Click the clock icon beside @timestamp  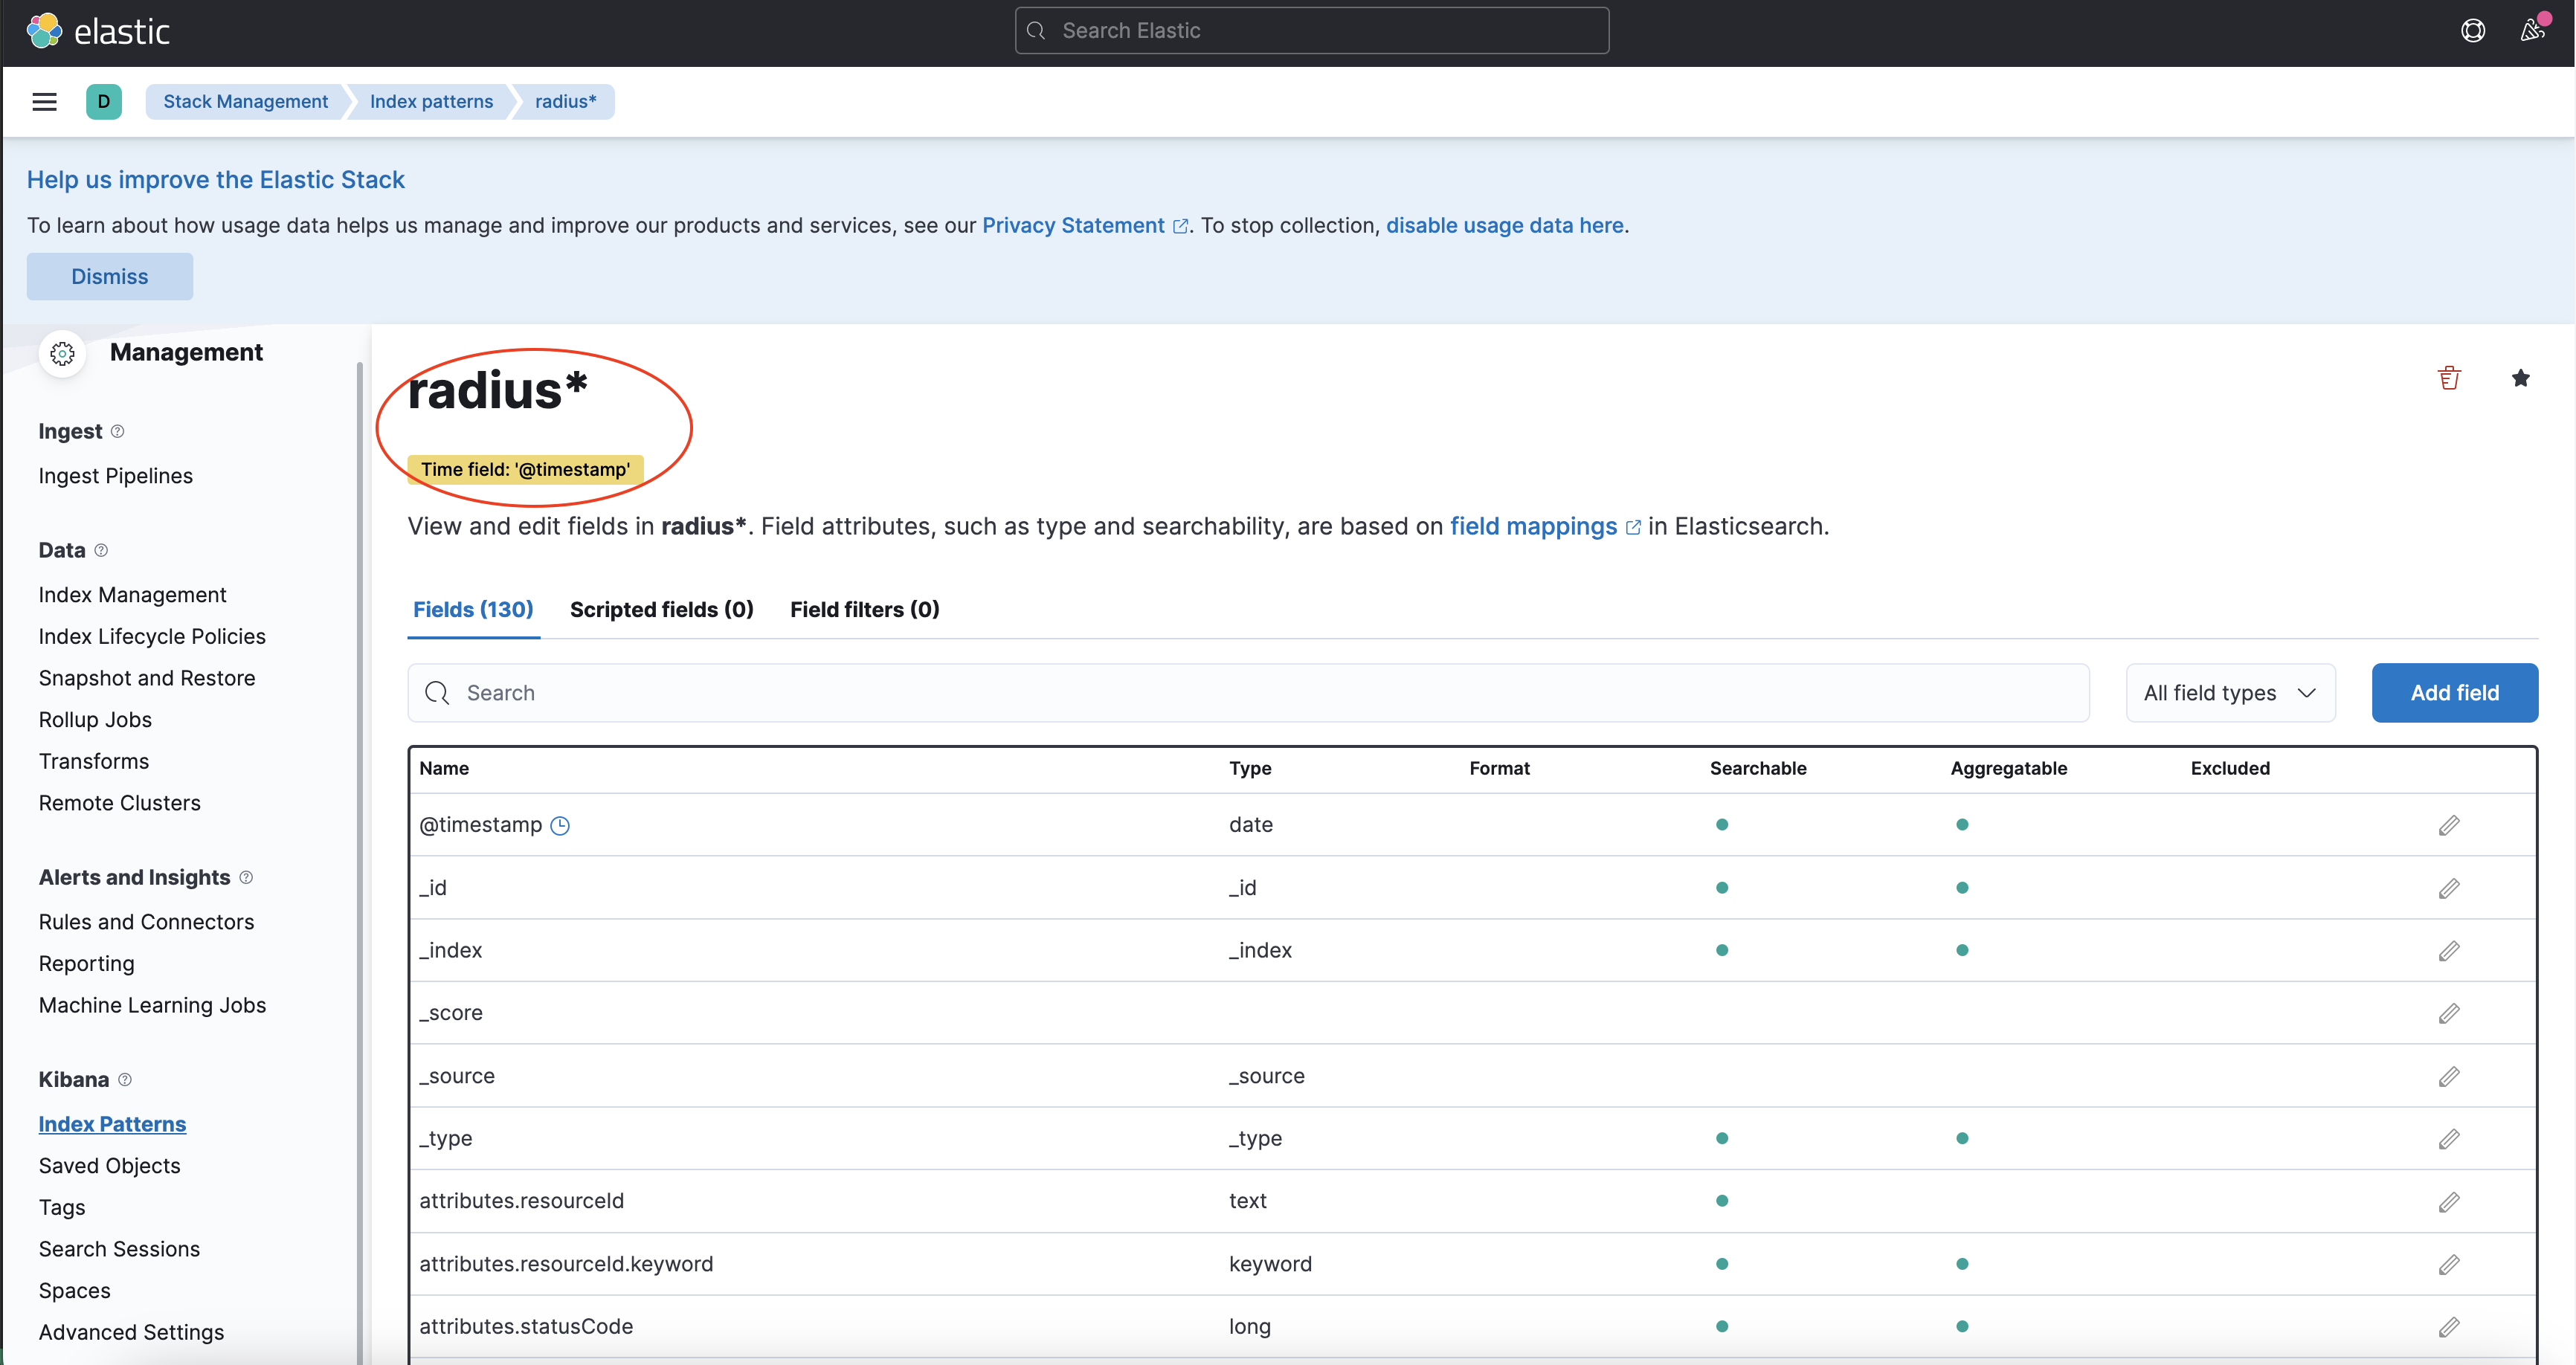[560, 825]
